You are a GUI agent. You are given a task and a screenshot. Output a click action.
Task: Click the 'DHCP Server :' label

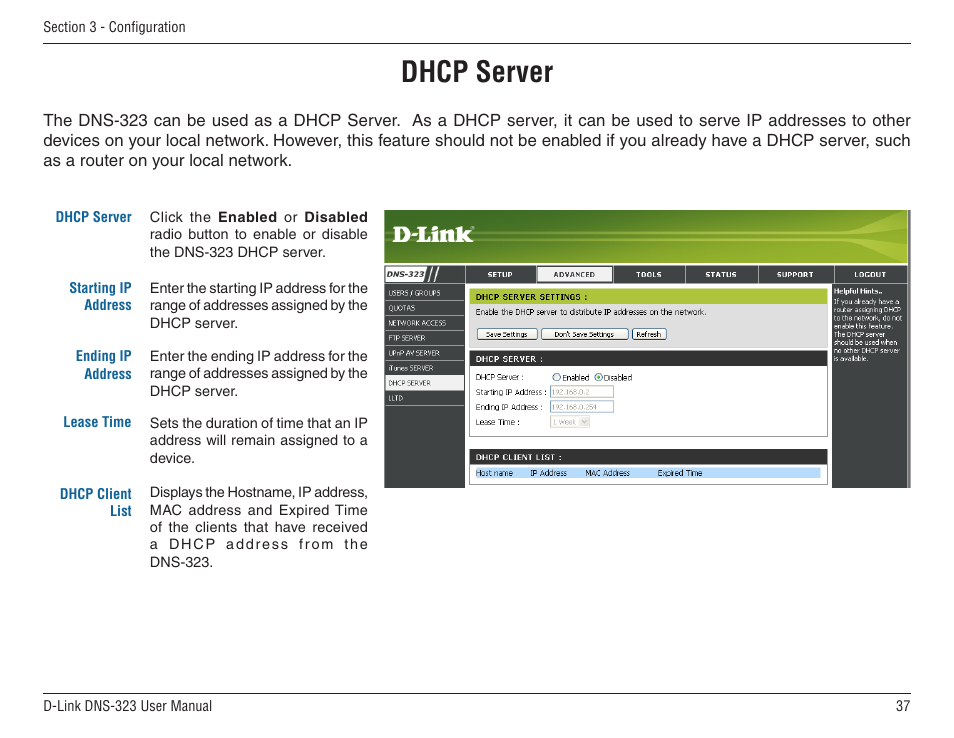click(499, 377)
